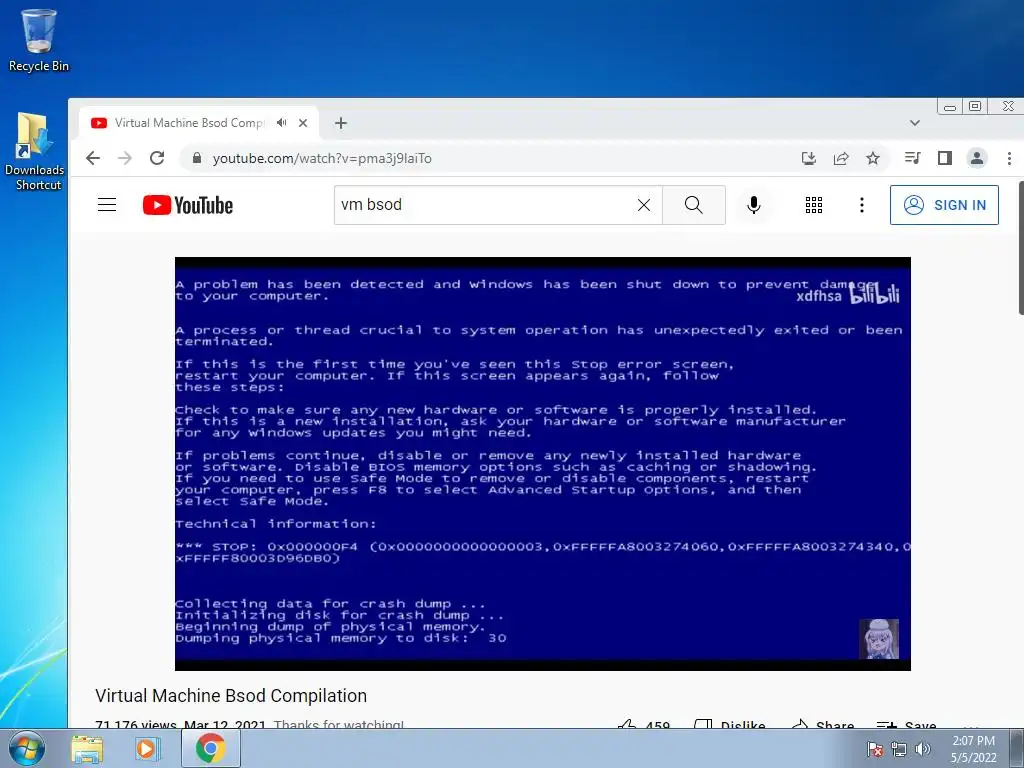The image size is (1024, 768).
Task: Open the Windows Start menu
Action: pyautogui.click(x=27, y=748)
